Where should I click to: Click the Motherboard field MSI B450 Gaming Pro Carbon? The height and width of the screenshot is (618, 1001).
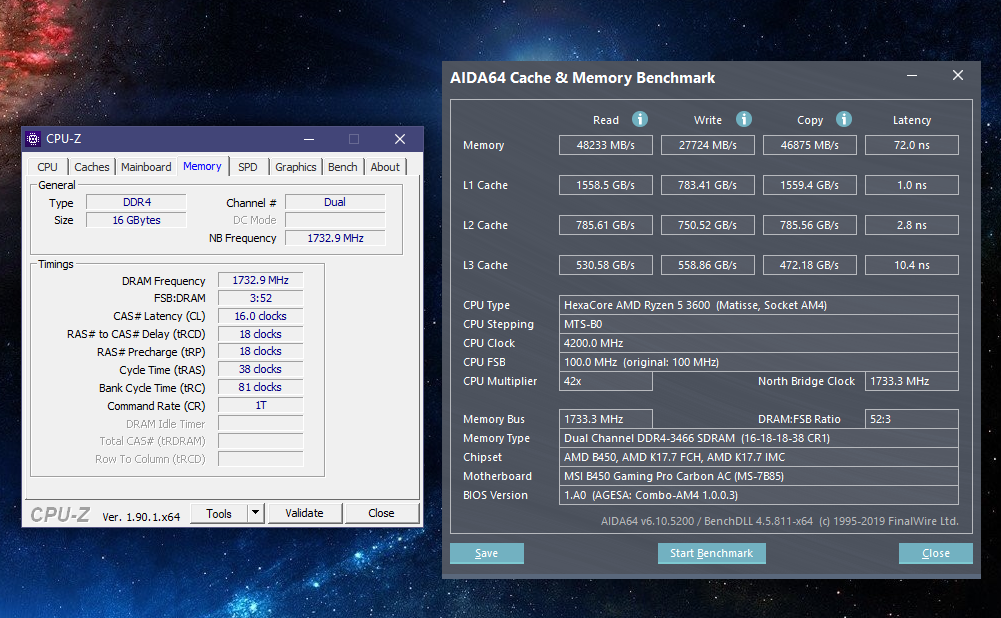(x=758, y=476)
